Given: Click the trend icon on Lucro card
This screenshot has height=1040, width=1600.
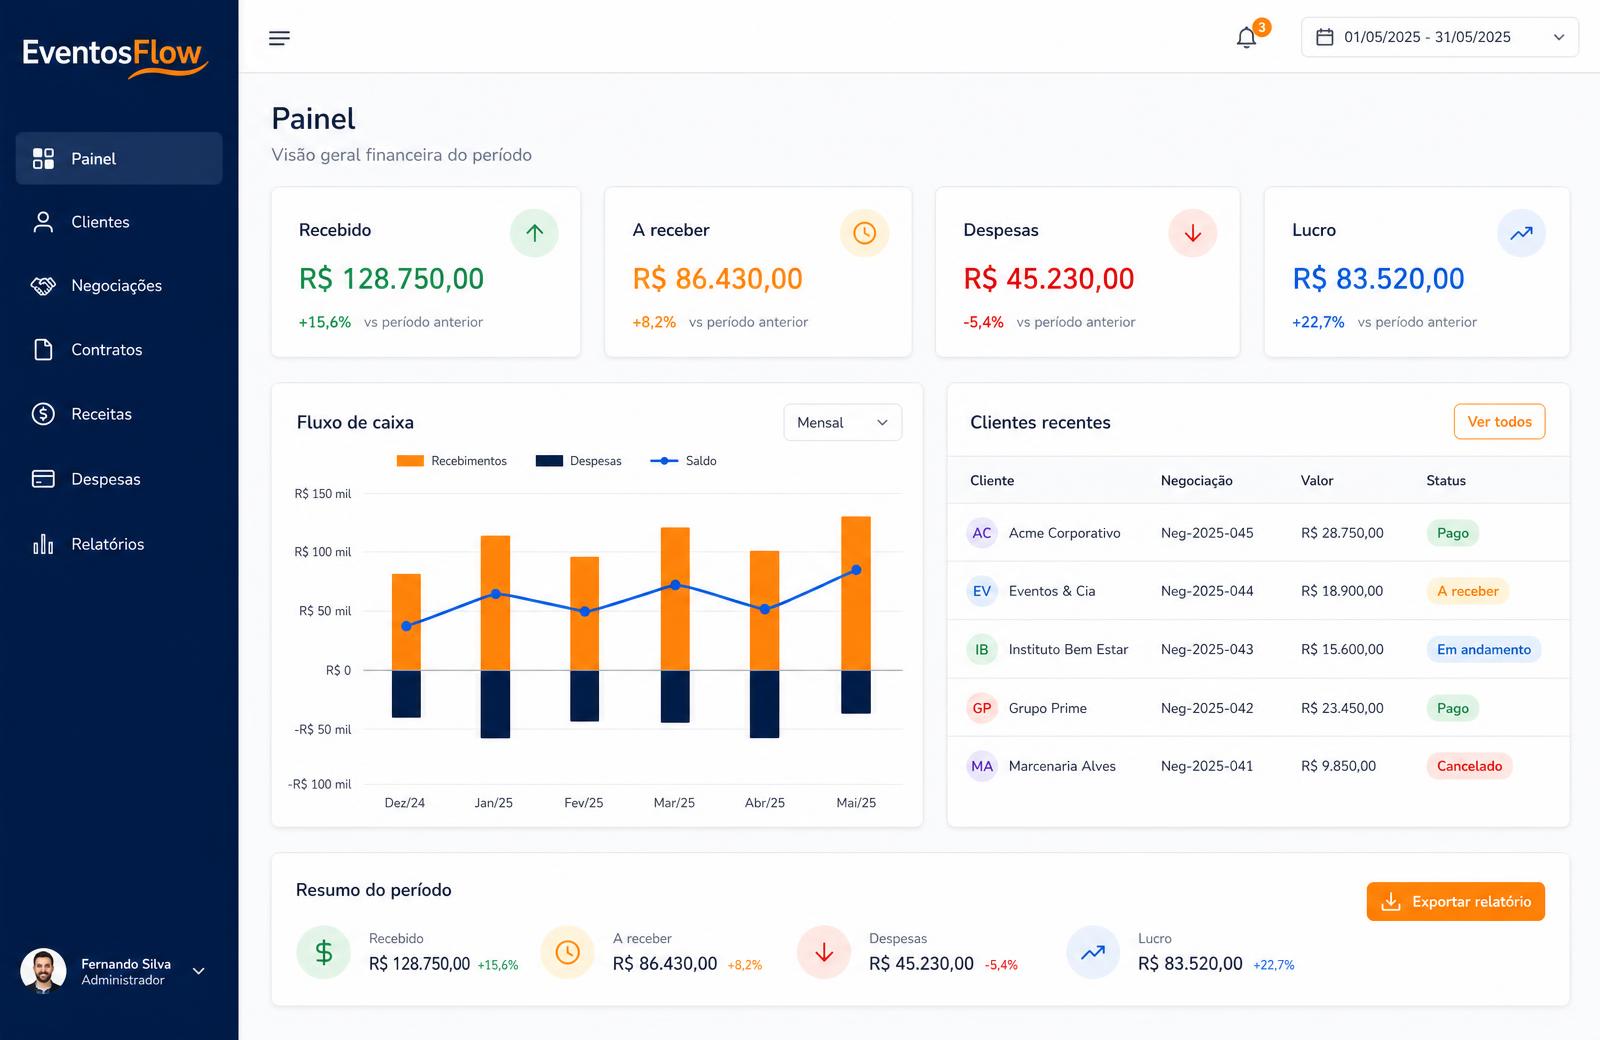Looking at the screenshot, I should coord(1521,233).
